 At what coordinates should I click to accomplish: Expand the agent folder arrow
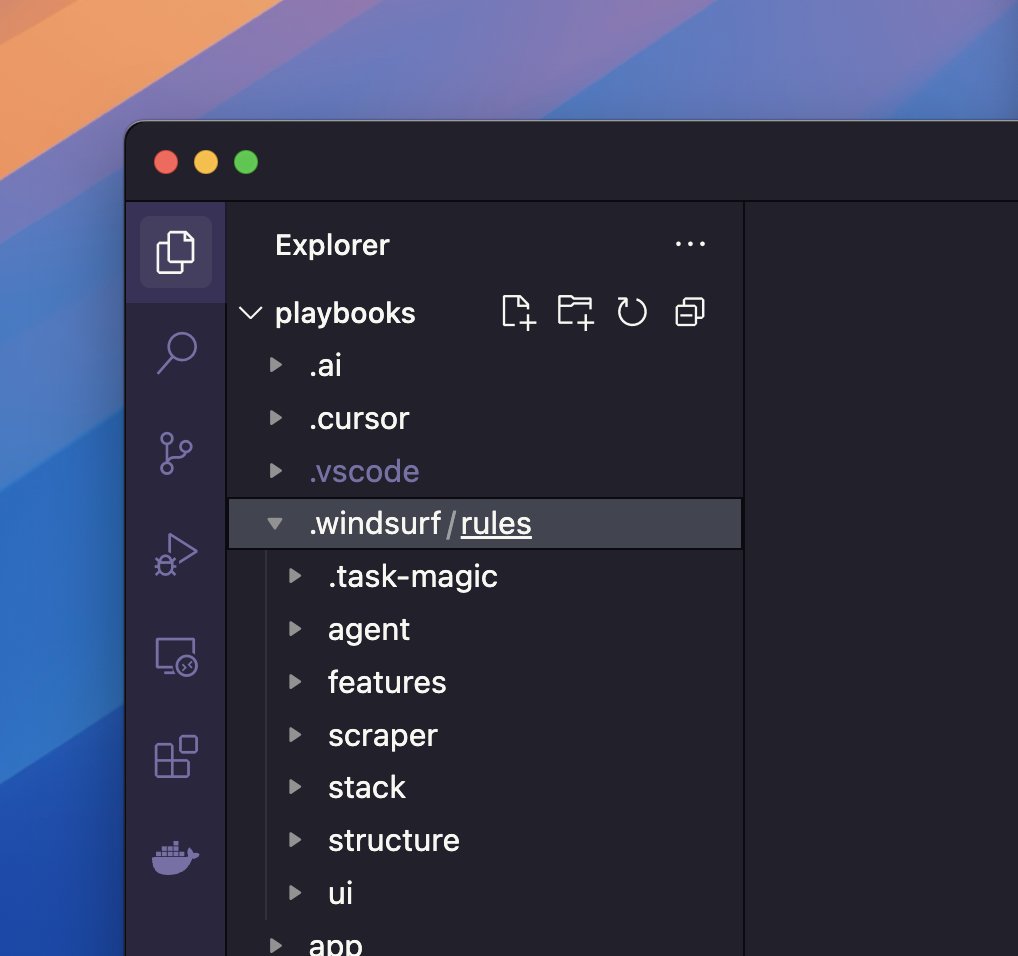tap(295, 629)
